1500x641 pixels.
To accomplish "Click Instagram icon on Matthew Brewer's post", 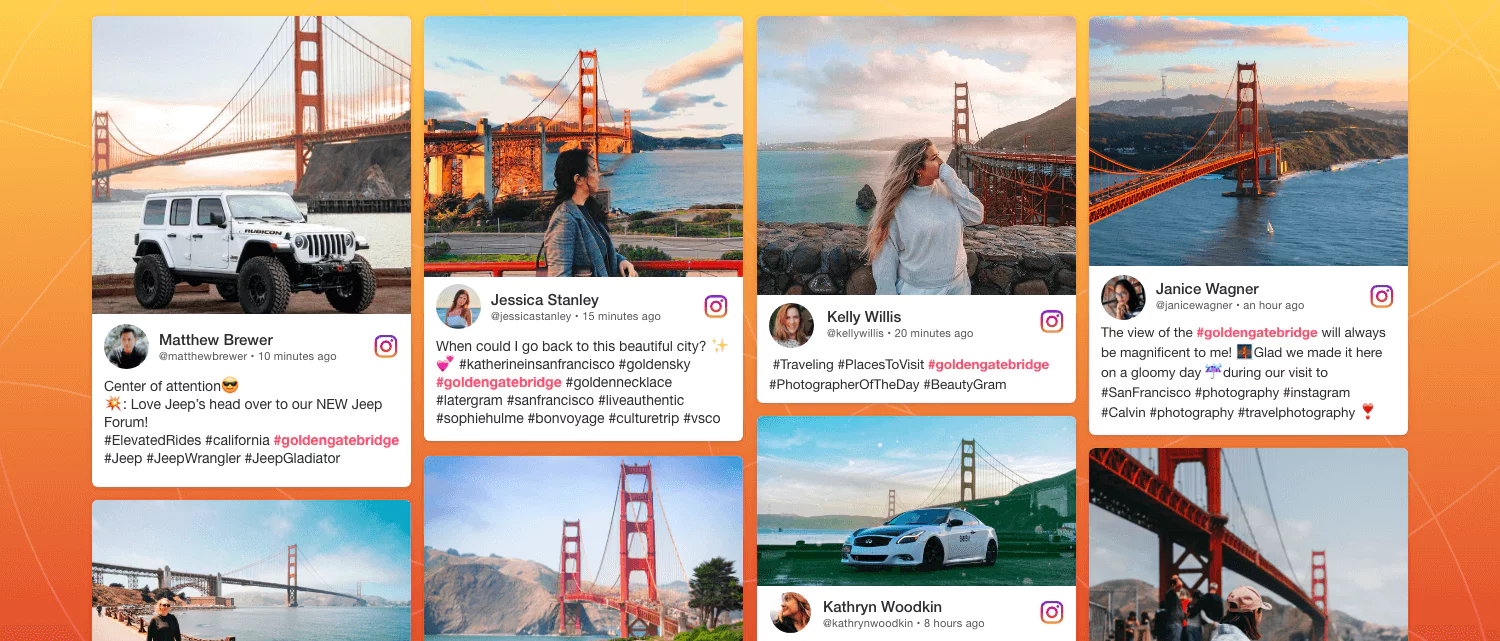I will coord(386,346).
